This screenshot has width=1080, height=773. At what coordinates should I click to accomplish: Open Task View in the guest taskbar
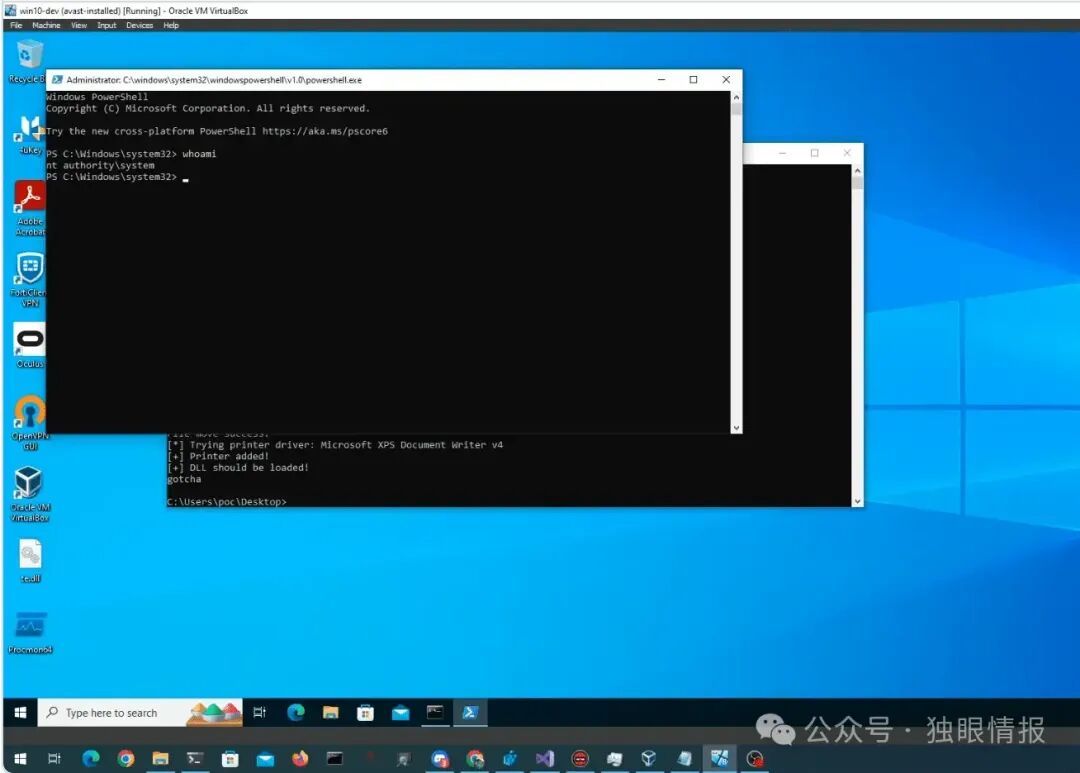pos(260,712)
